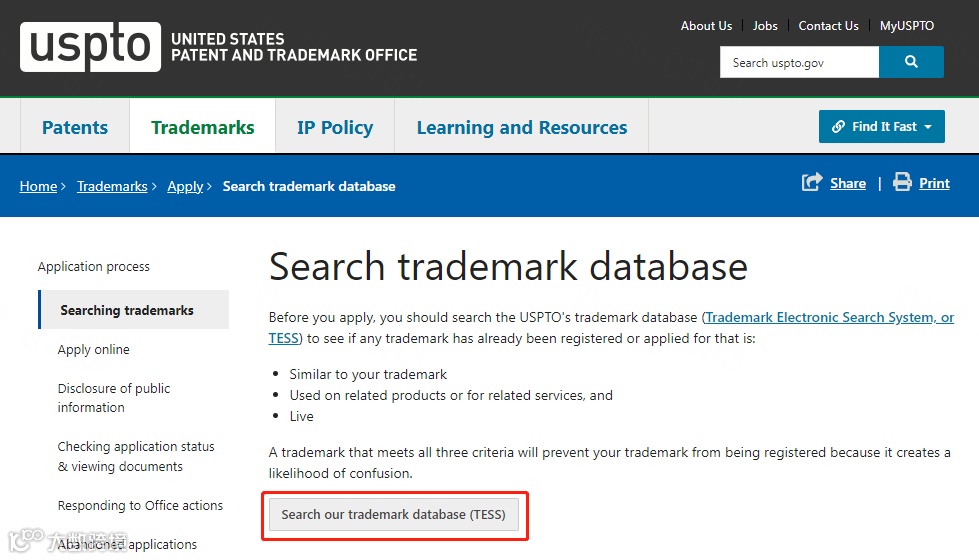This screenshot has height=560, width=979.
Task: Open the Trademark Electronic Search System link
Action: [x=829, y=317]
